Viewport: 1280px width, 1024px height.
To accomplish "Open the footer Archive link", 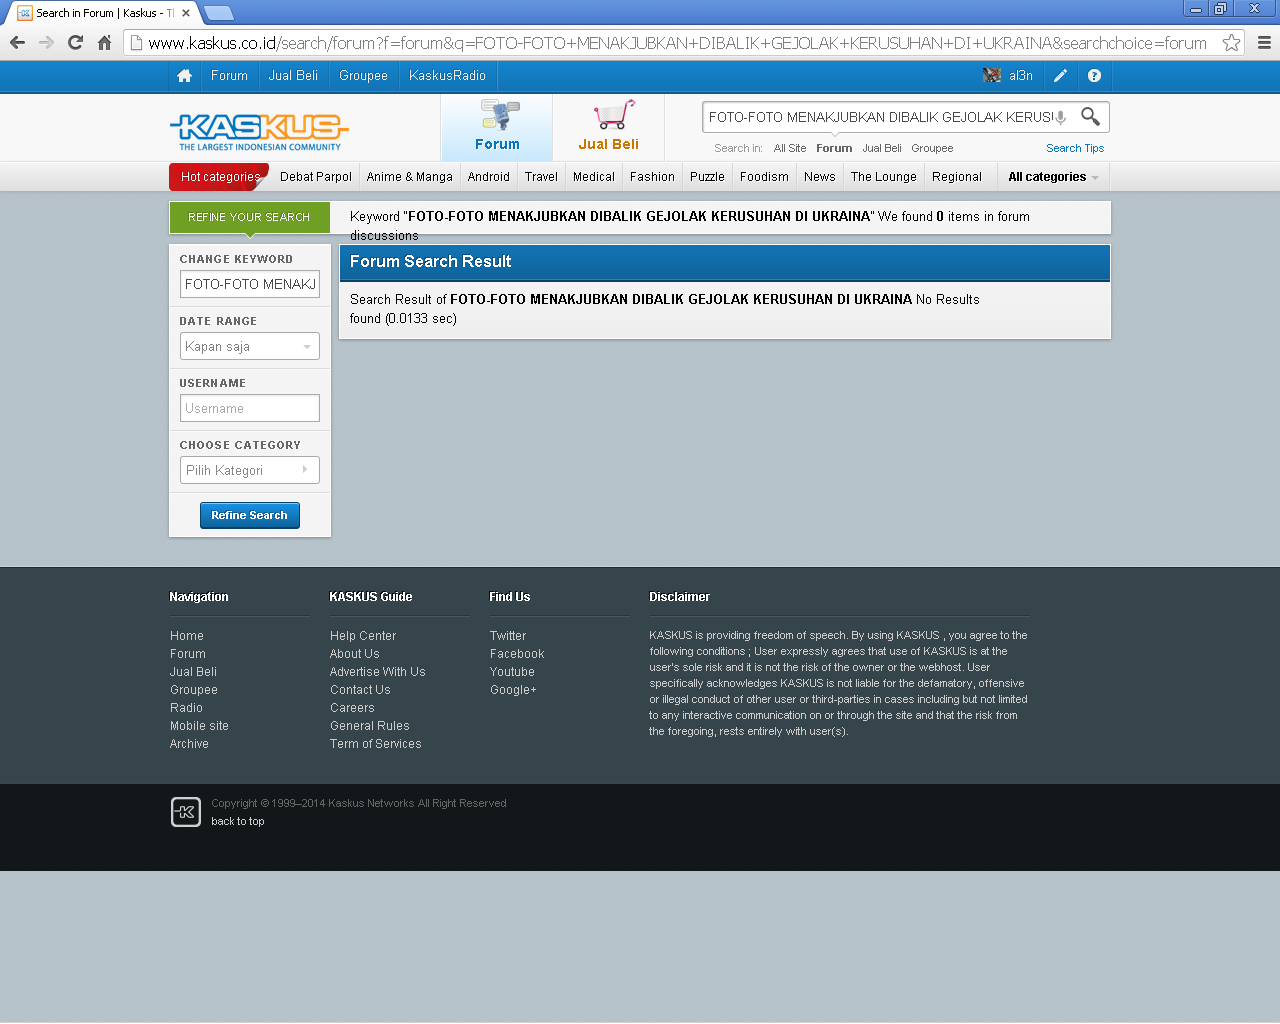I will 189,744.
